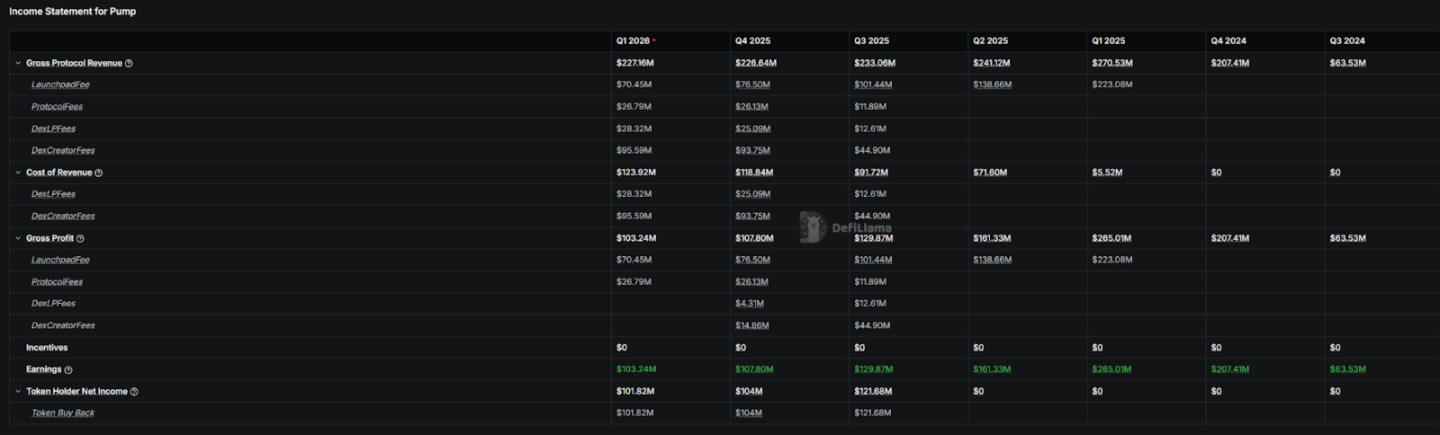Click Token Holder Net Income help icon

point(134,392)
